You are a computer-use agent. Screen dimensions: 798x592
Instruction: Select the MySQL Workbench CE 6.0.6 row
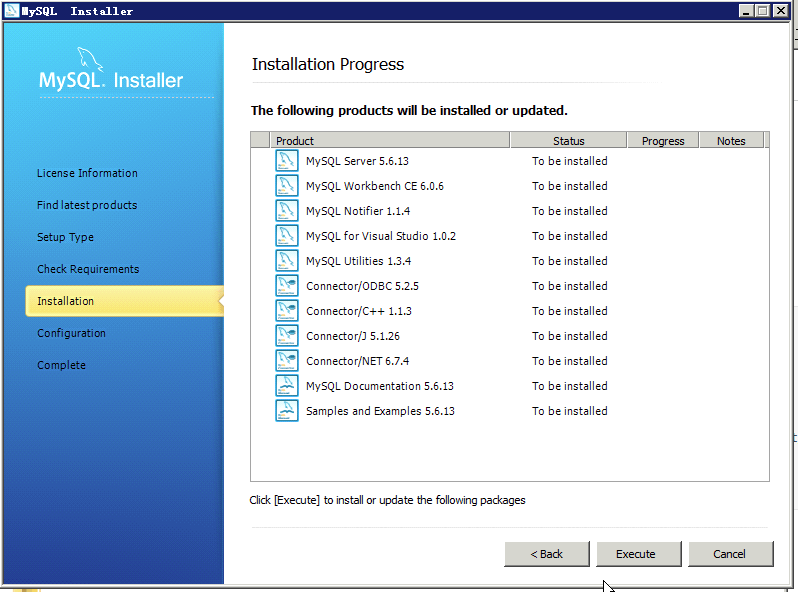click(x=509, y=186)
